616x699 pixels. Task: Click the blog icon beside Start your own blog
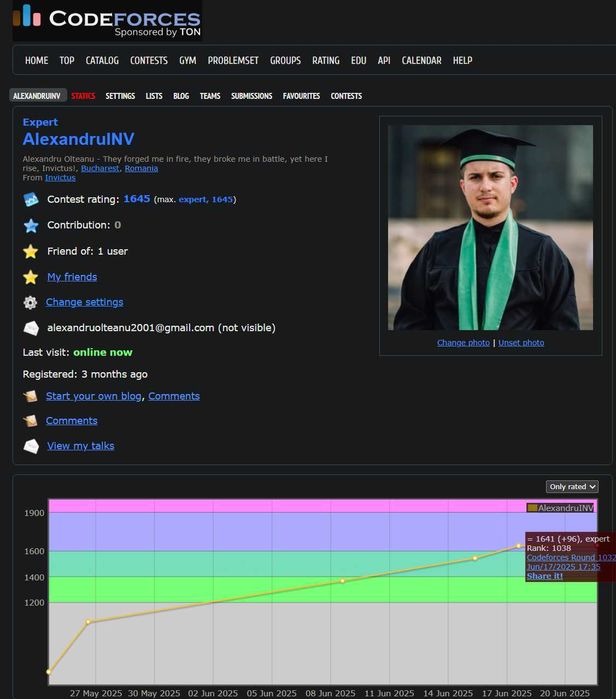tap(30, 396)
